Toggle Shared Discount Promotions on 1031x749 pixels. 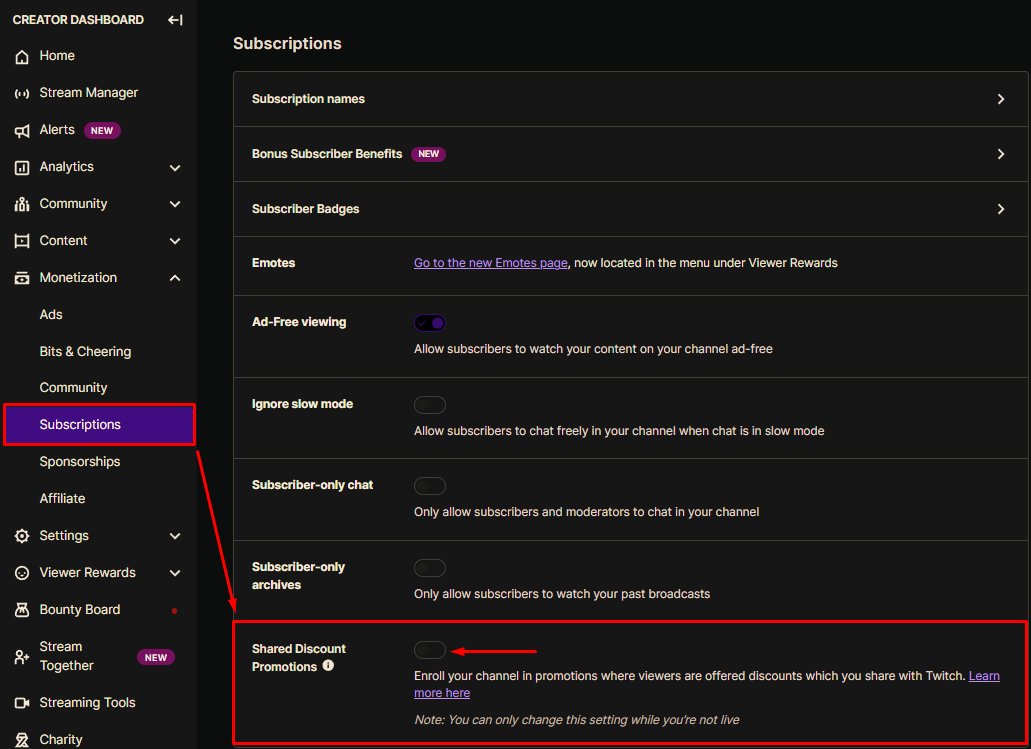[x=430, y=650]
